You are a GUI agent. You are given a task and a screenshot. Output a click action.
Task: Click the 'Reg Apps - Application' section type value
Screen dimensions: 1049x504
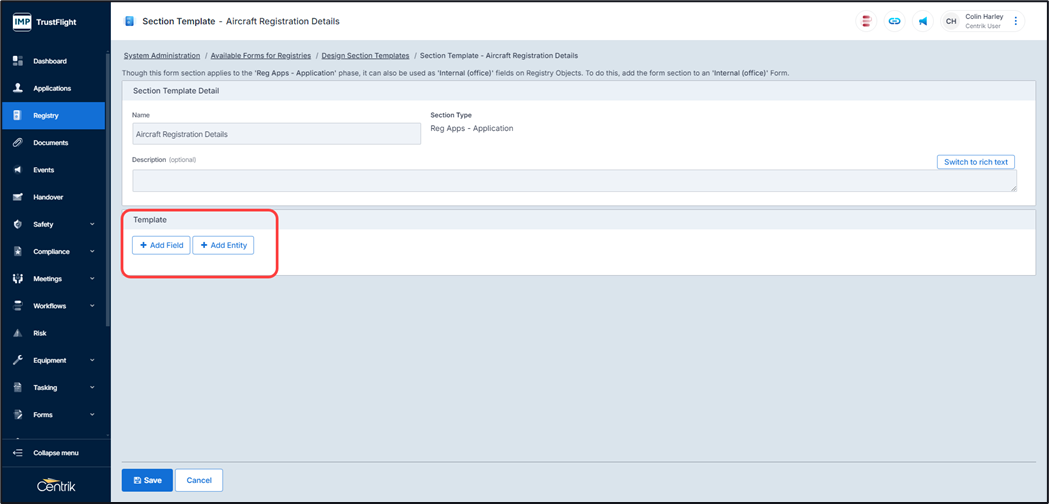coord(472,128)
